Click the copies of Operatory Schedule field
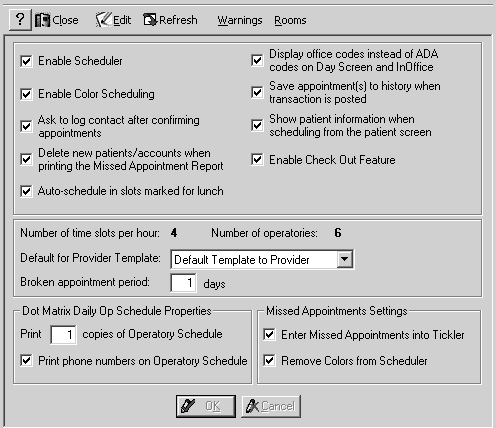This screenshot has height=428, width=496. 63,334
